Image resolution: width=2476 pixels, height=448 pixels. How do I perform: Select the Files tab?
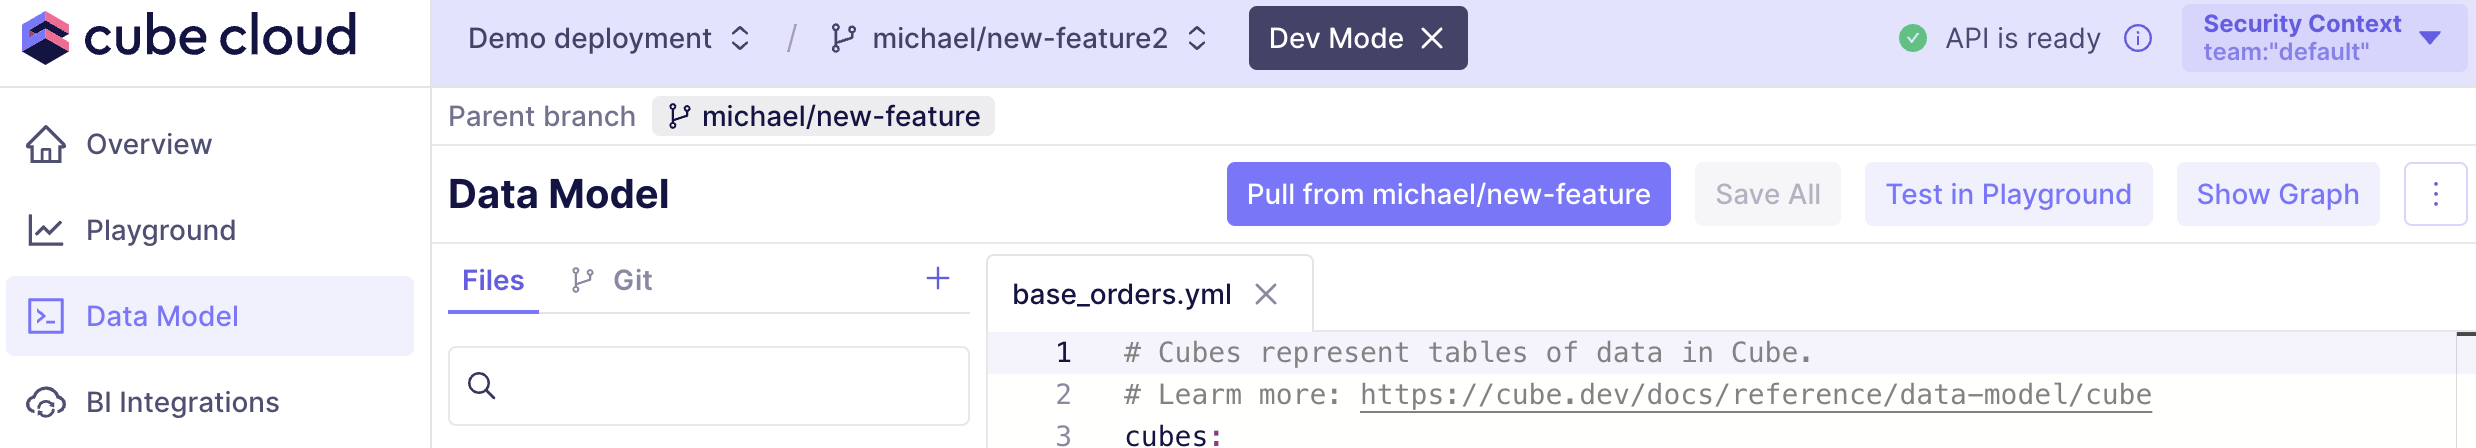493,281
